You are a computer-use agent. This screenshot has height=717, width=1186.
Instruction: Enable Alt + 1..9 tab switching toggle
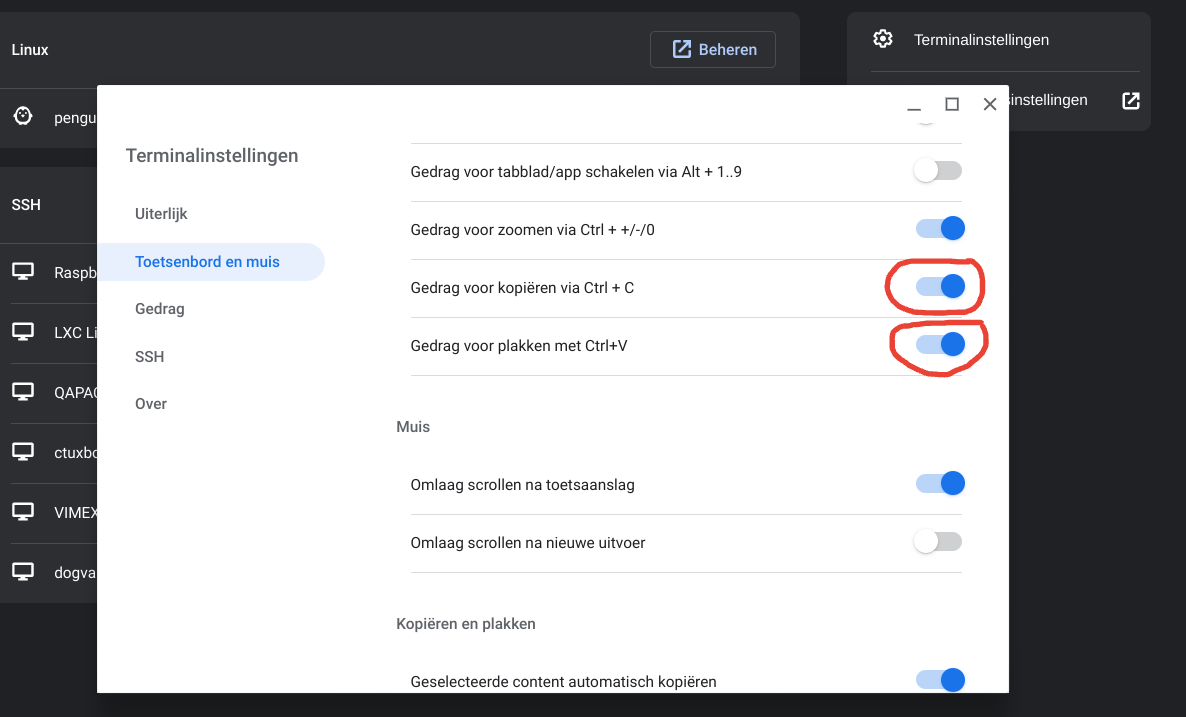(x=937, y=170)
